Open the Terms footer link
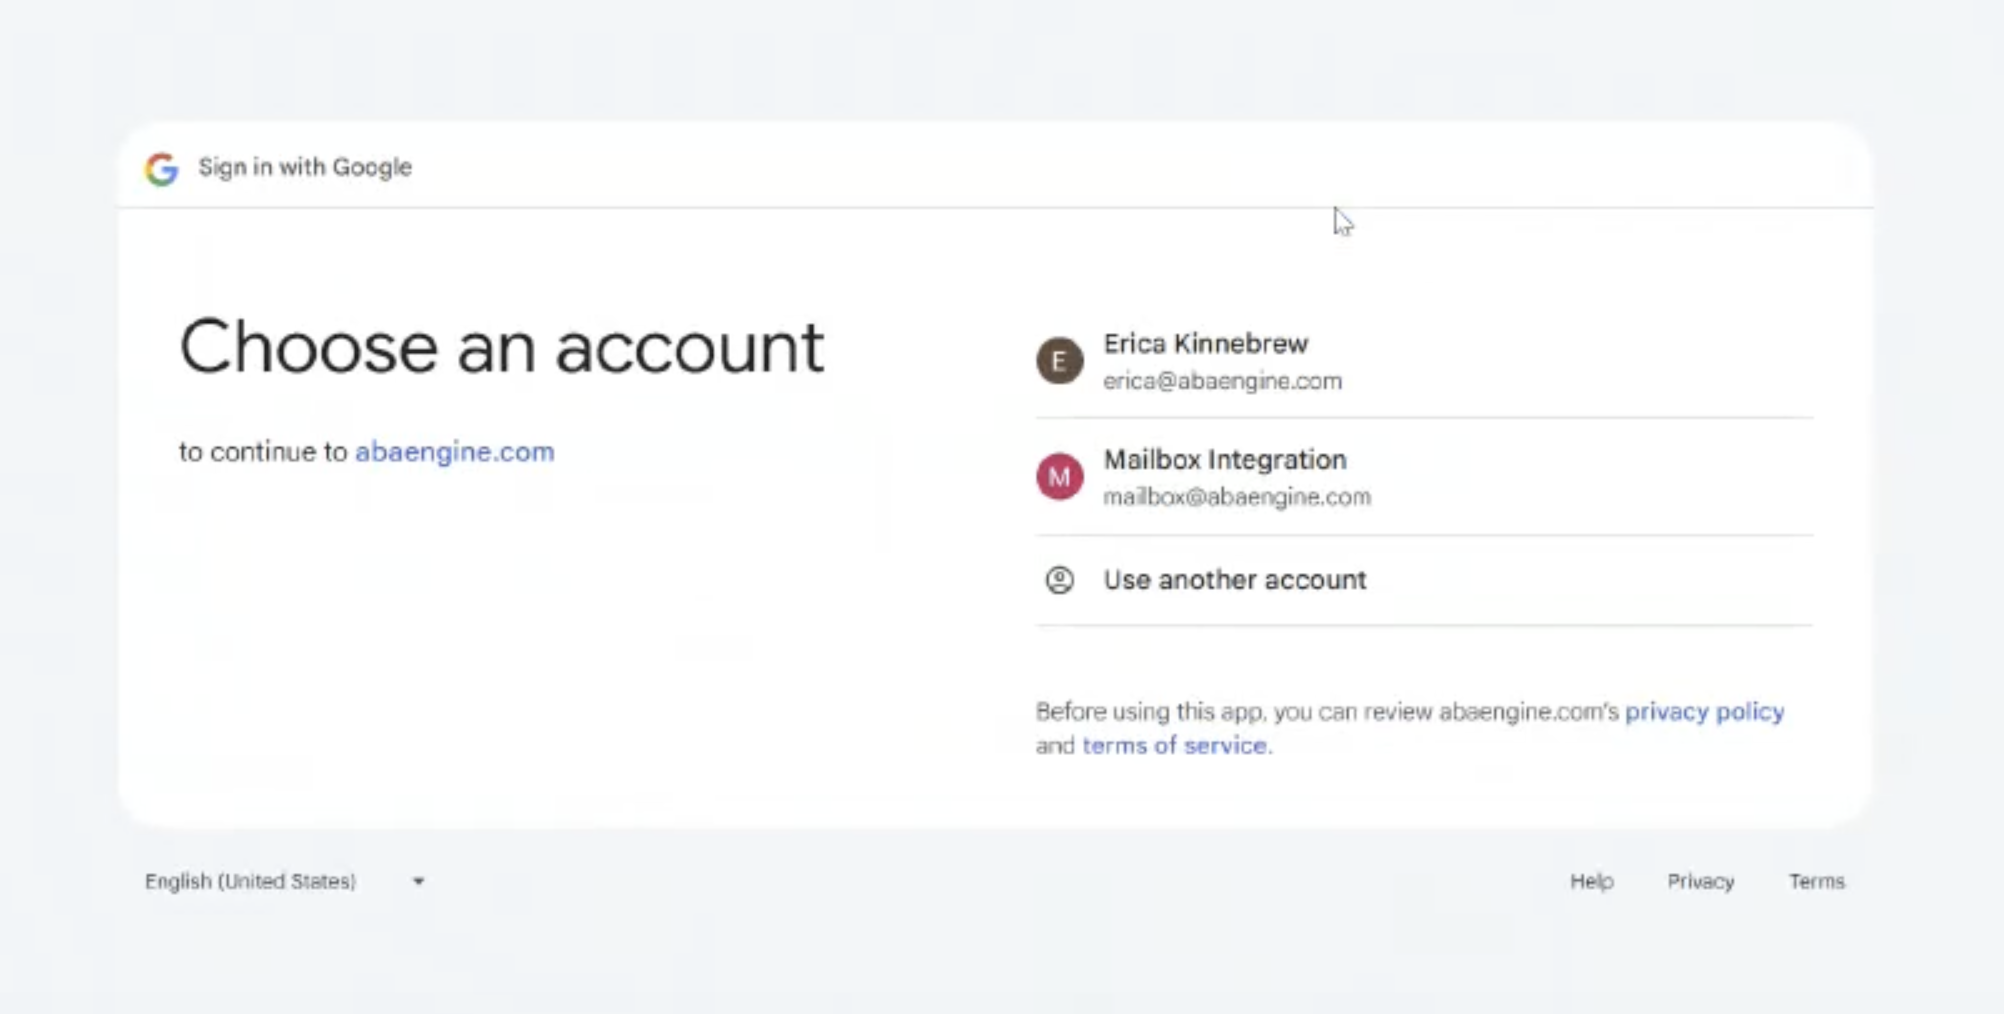The image size is (2004, 1014). tap(1816, 881)
